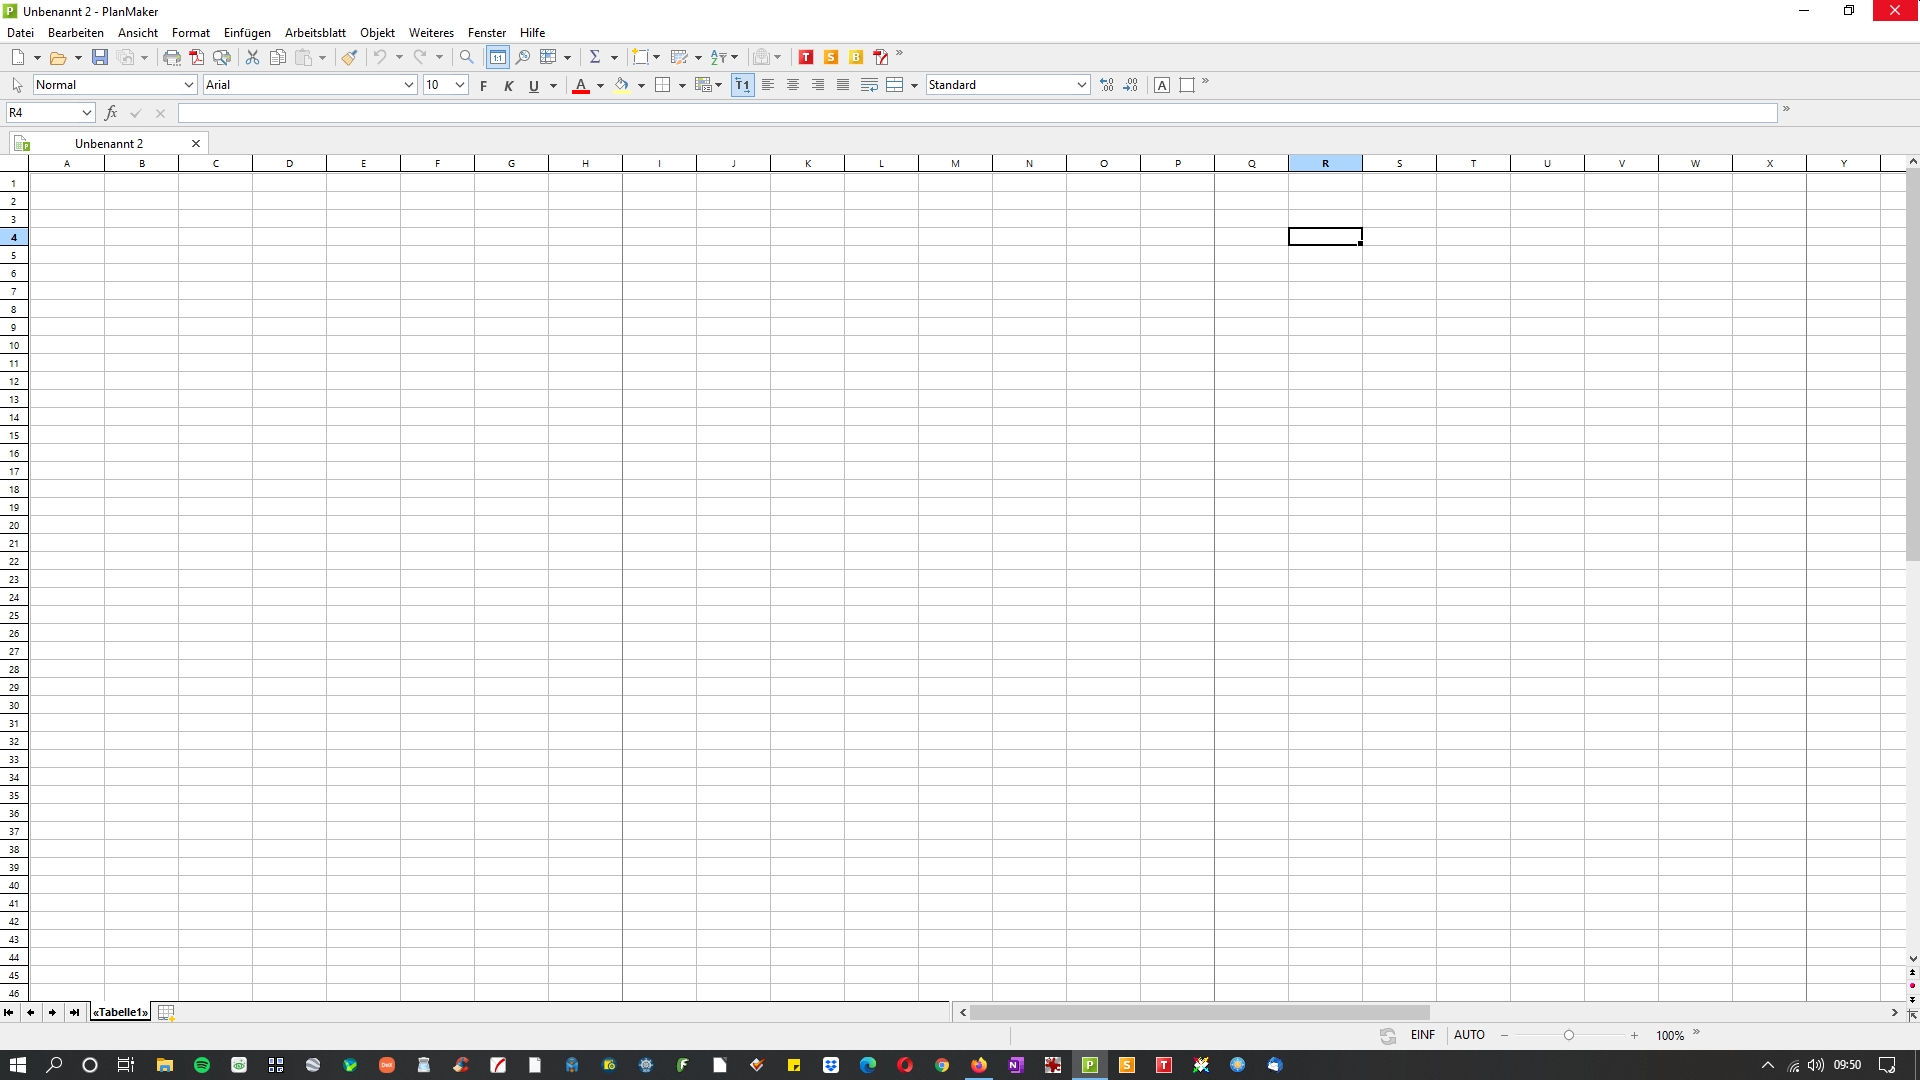The image size is (1920, 1080).
Task: Open the number format dropdown
Action: (x=1083, y=84)
